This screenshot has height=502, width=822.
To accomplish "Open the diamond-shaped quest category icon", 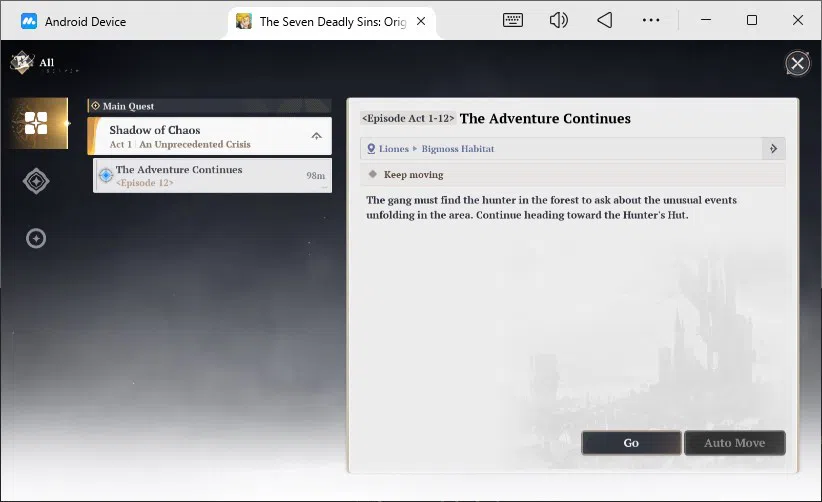I will click(x=36, y=181).
